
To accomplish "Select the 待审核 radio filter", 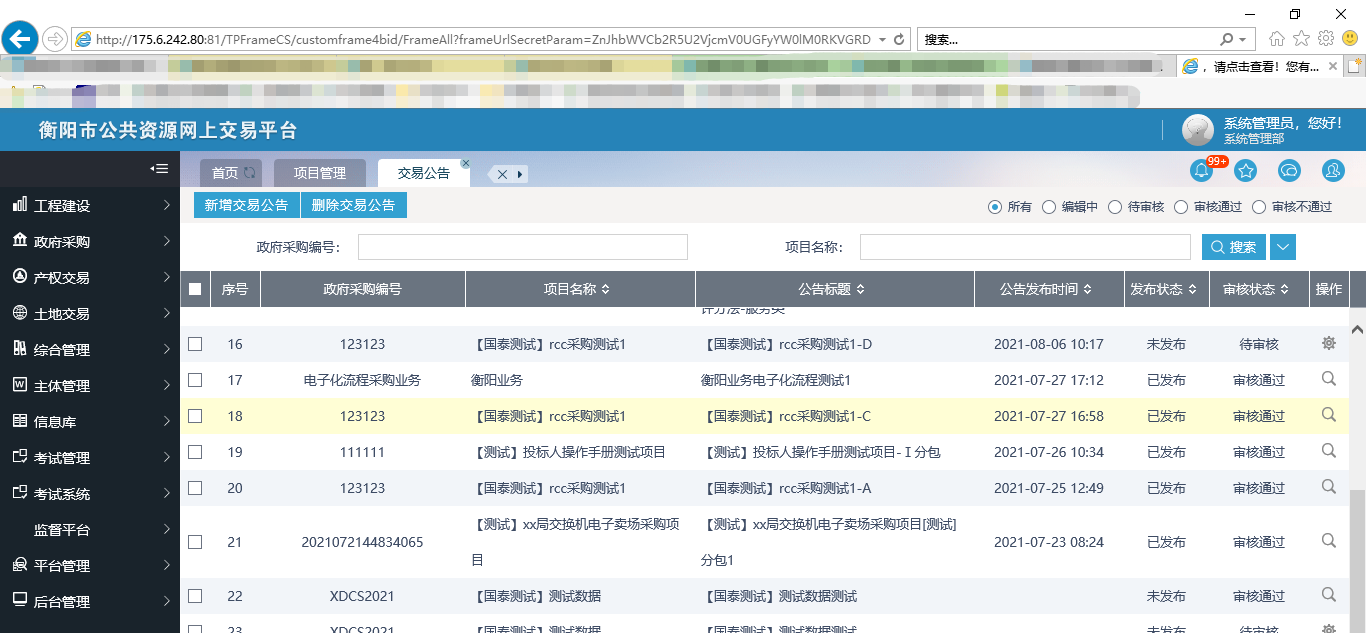I will click(x=1115, y=207).
